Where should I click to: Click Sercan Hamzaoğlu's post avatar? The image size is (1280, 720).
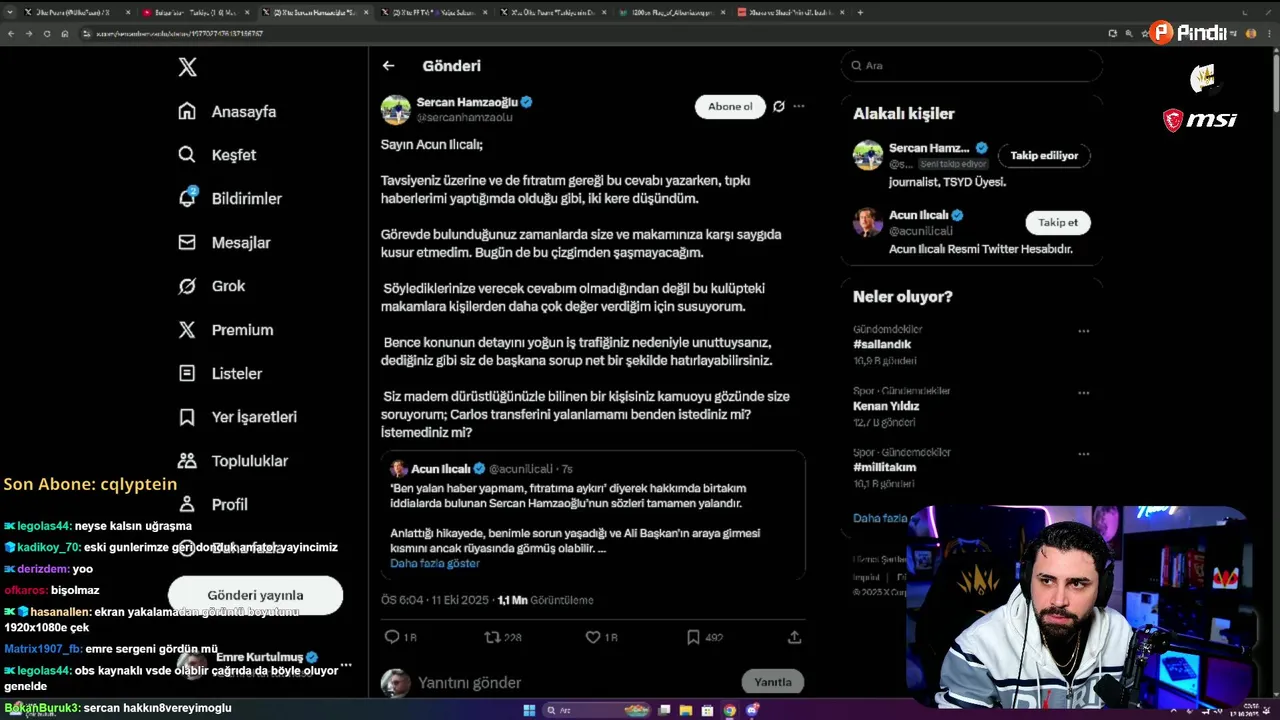pos(396,110)
